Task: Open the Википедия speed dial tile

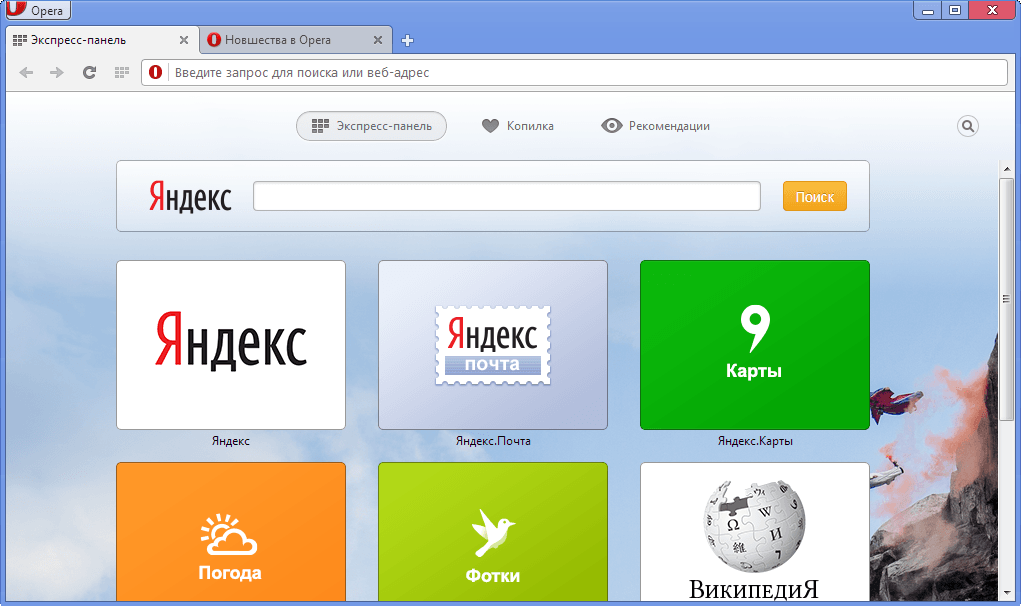Action: (755, 531)
